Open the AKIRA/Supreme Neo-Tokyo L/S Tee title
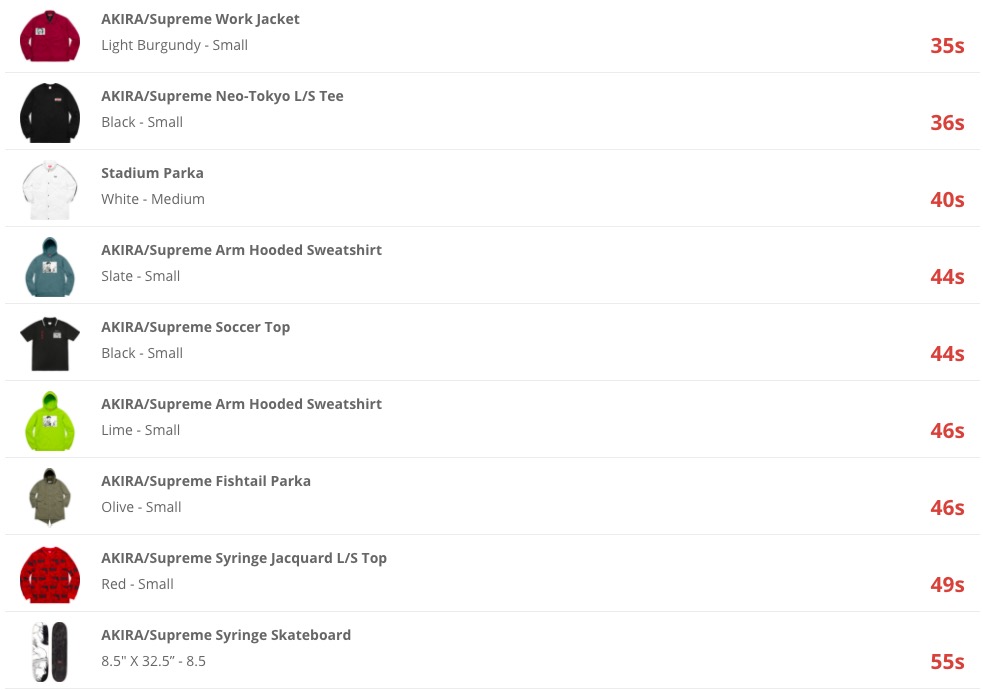The width and height of the screenshot is (983, 690). tap(222, 96)
